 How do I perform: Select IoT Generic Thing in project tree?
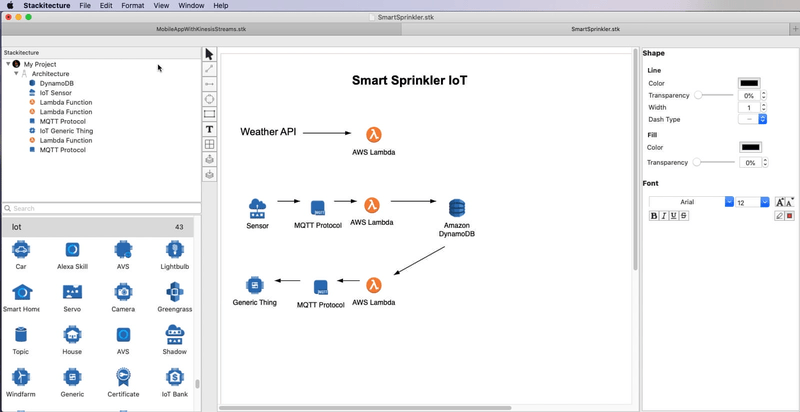point(65,131)
